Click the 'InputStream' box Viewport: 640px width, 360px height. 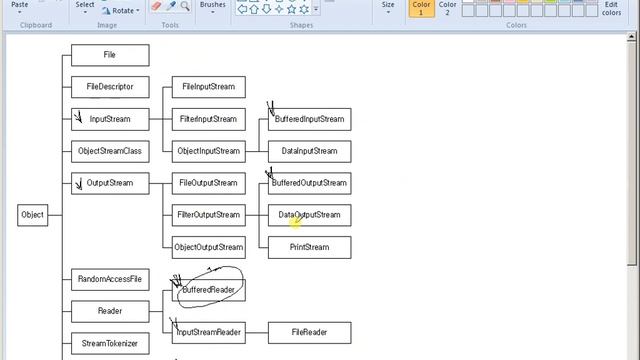110,119
